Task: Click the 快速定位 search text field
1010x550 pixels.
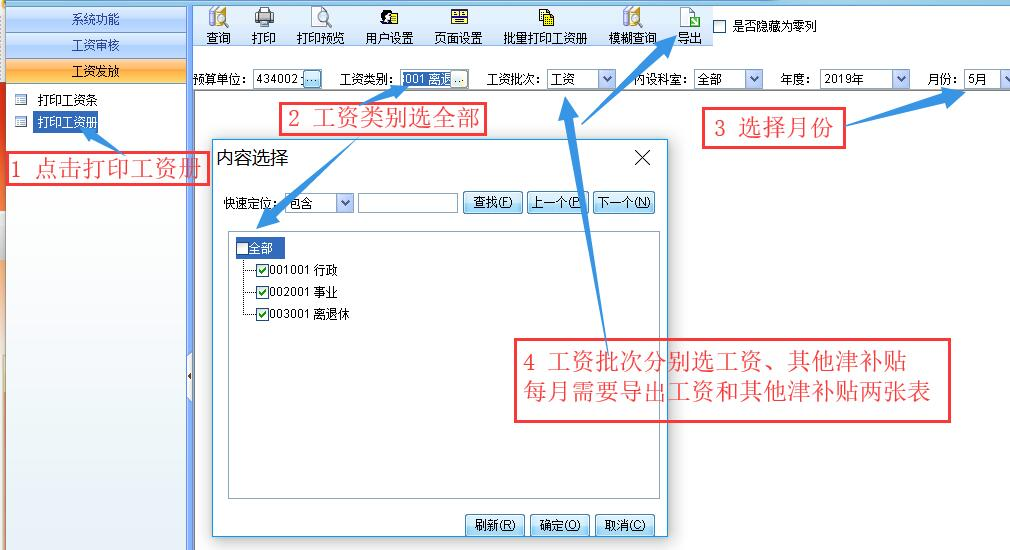Action: tap(407, 203)
